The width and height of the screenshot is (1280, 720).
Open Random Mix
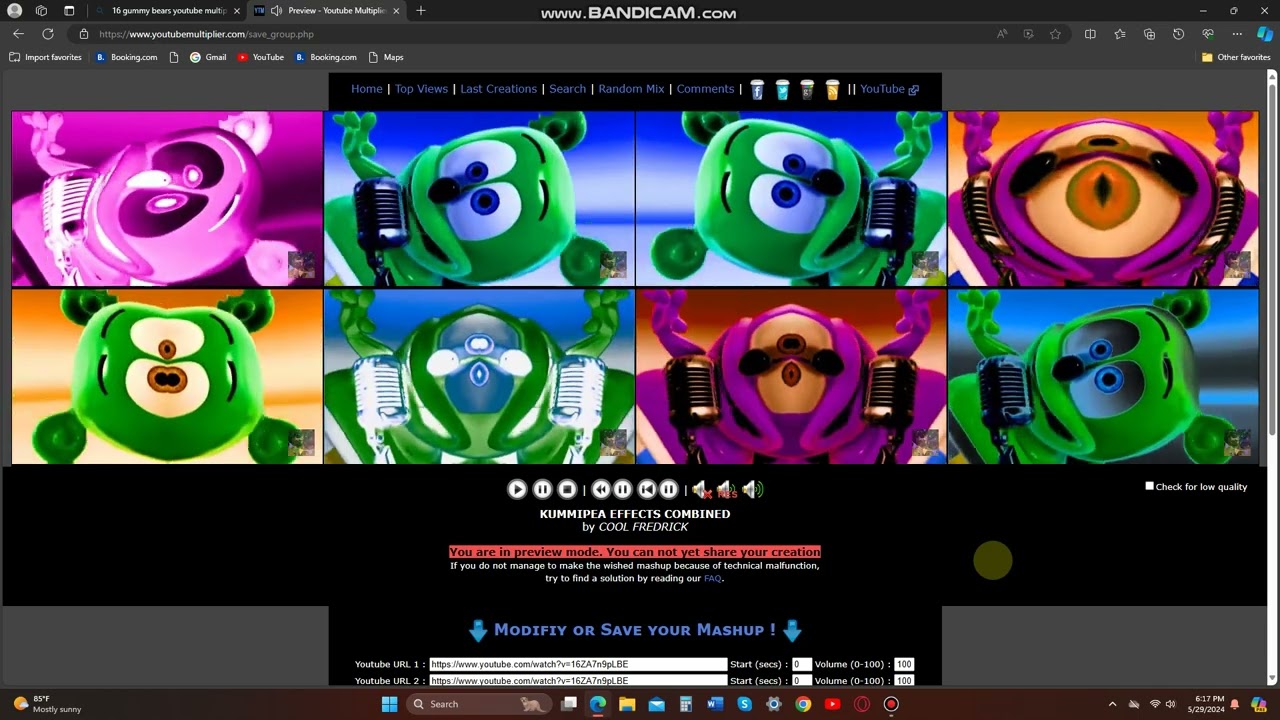click(x=631, y=89)
